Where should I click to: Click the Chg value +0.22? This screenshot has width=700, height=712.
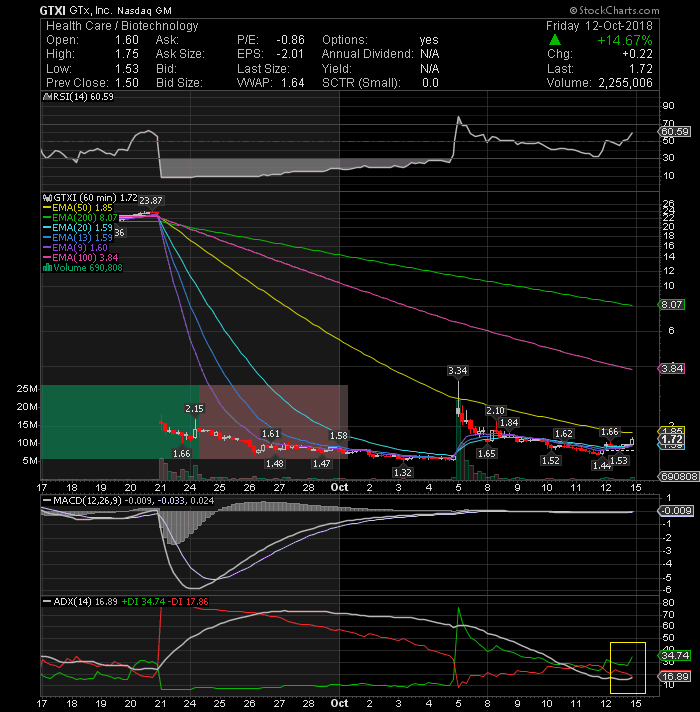pos(637,54)
